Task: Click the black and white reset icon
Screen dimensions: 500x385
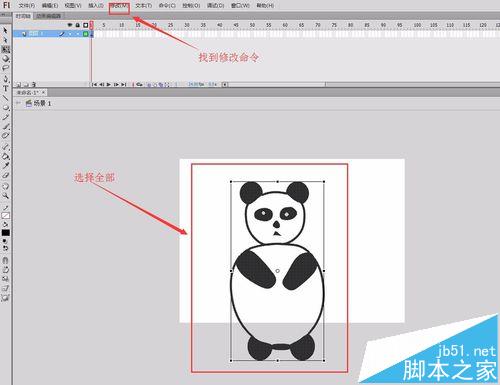Action: [5, 241]
